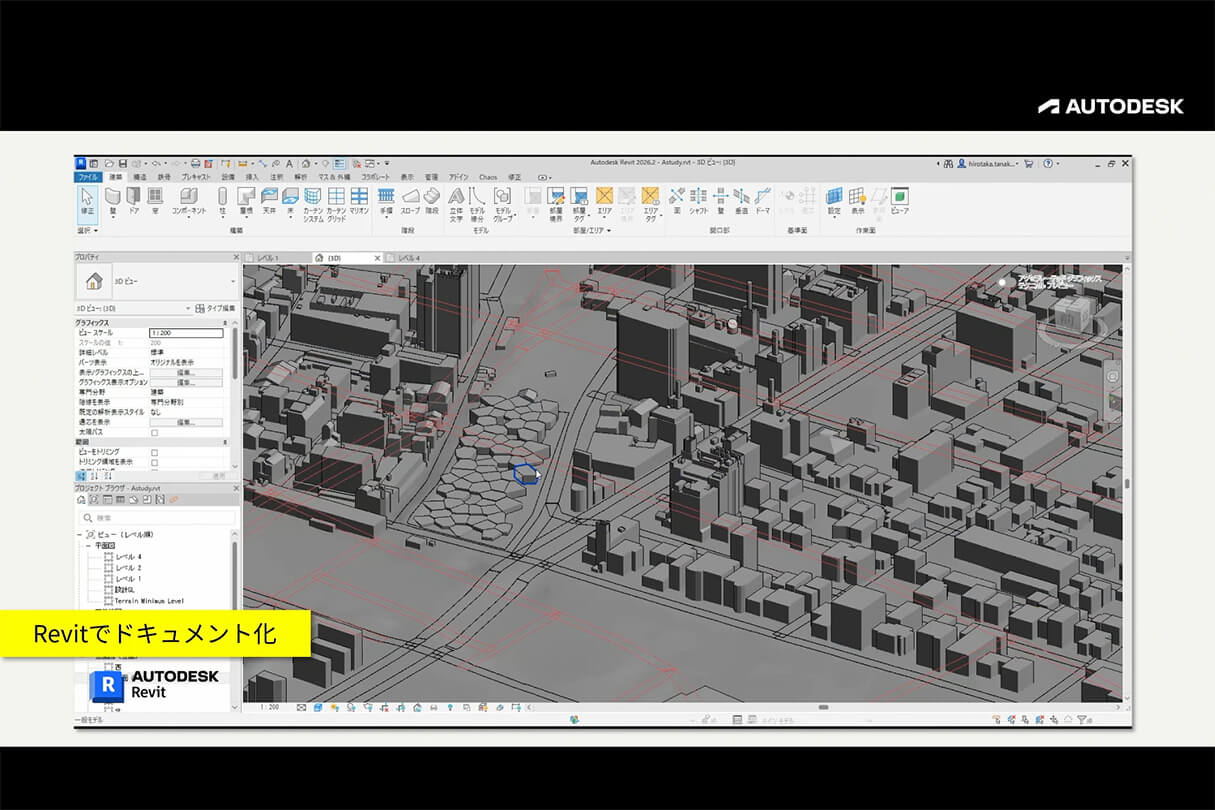Collapse the 平面図 tree node
Screen dimensions: 1215x810
(x=88, y=546)
